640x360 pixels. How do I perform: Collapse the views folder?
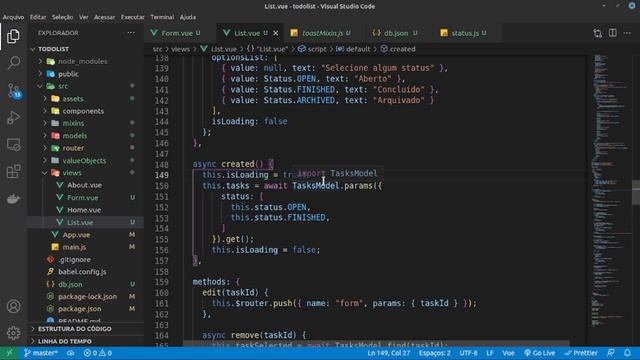pyautogui.click(x=86, y=173)
